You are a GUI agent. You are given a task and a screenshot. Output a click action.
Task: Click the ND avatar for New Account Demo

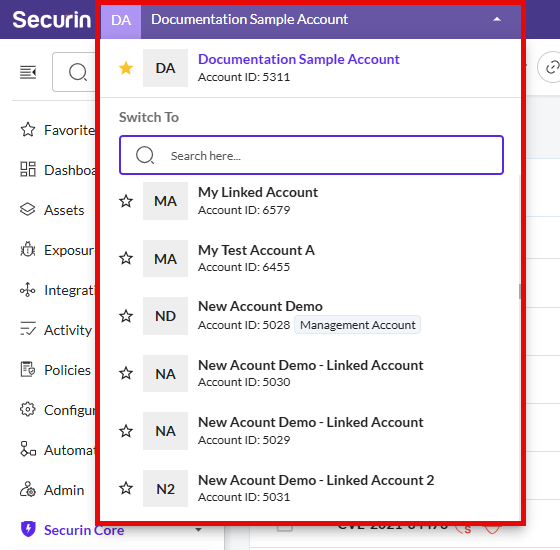pyautogui.click(x=165, y=316)
